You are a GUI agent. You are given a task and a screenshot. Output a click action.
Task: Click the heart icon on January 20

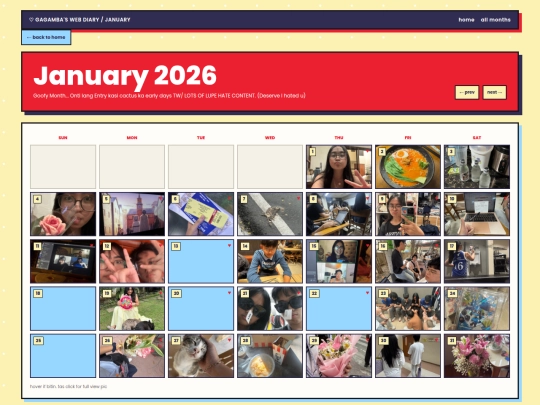pyautogui.click(x=229, y=293)
